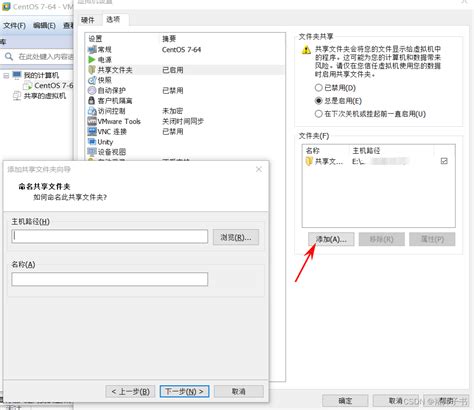Click the VNC 连接 icon

[x=92, y=131]
